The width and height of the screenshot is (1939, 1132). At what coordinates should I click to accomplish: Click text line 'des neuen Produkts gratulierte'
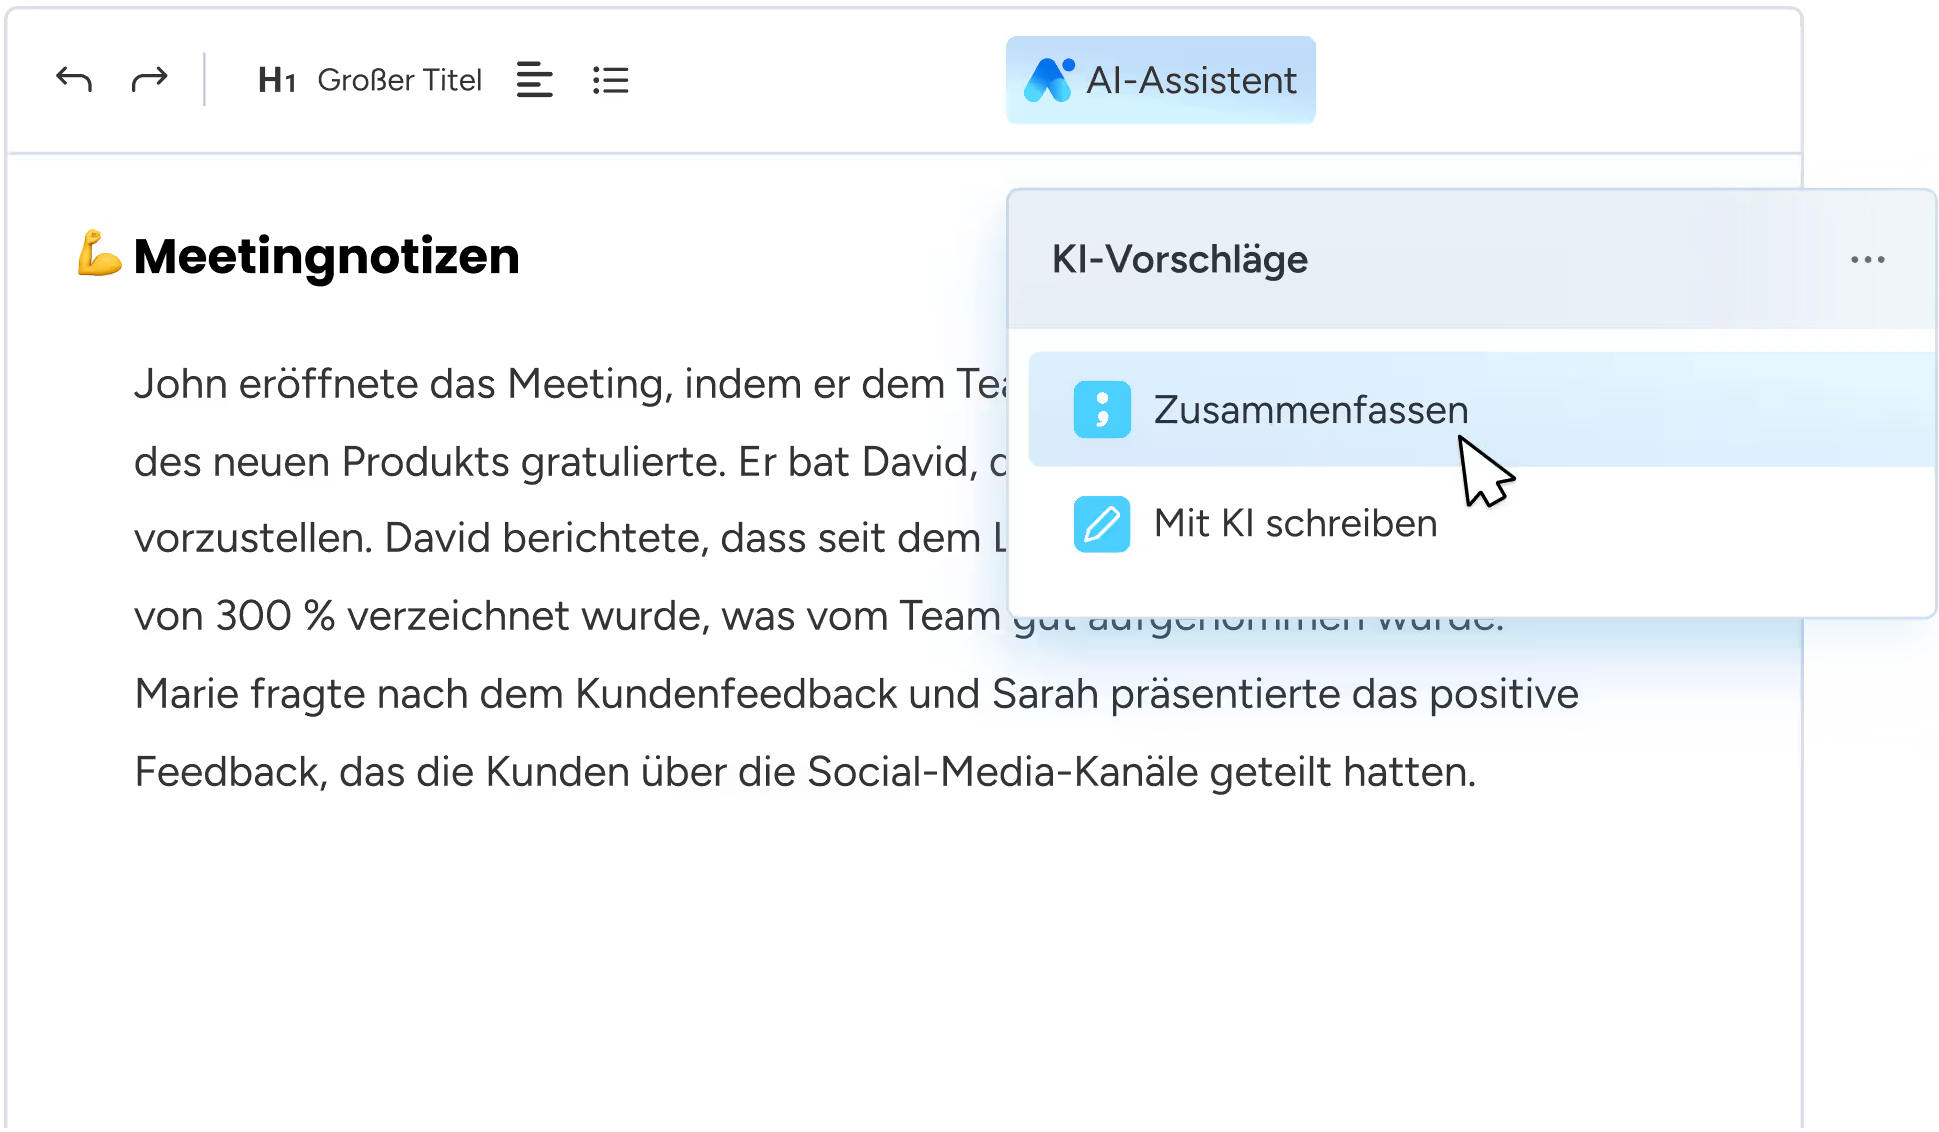click(x=570, y=462)
